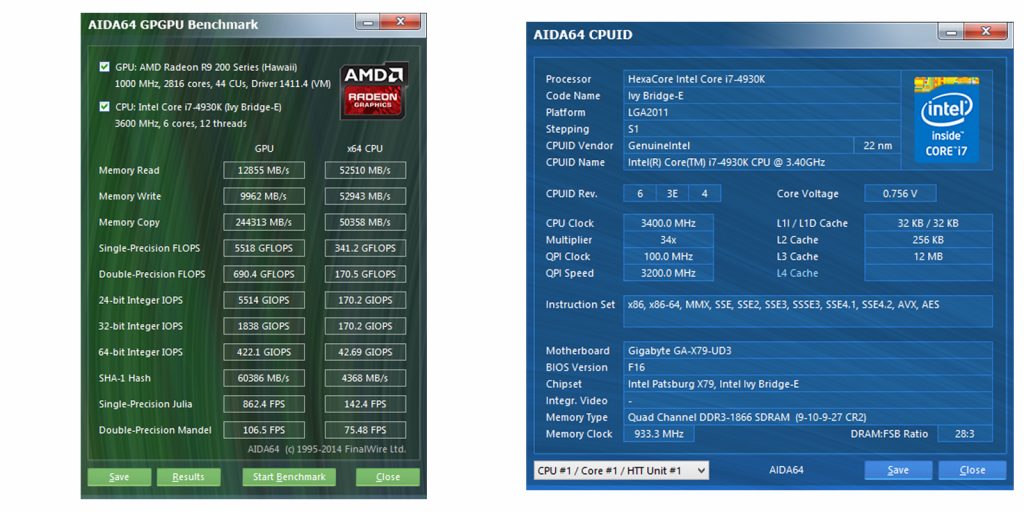Click Code Name value Ivy Bridge-E
Viewport: 1024px width, 512px height.
pos(762,95)
